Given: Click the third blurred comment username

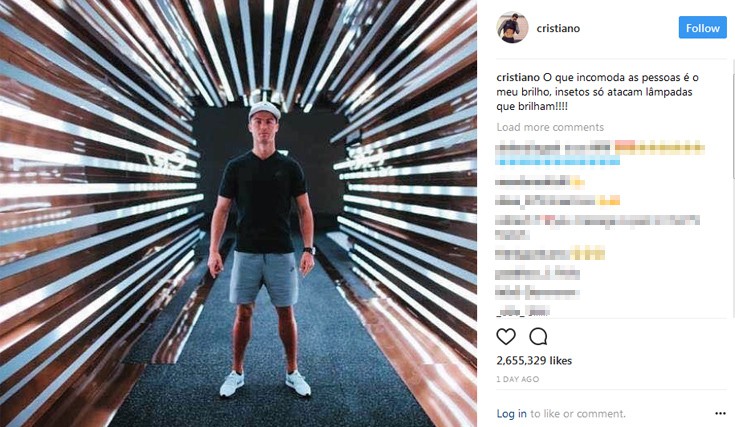Looking at the screenshot, I should pyautogui.click(x=546, y=201).
